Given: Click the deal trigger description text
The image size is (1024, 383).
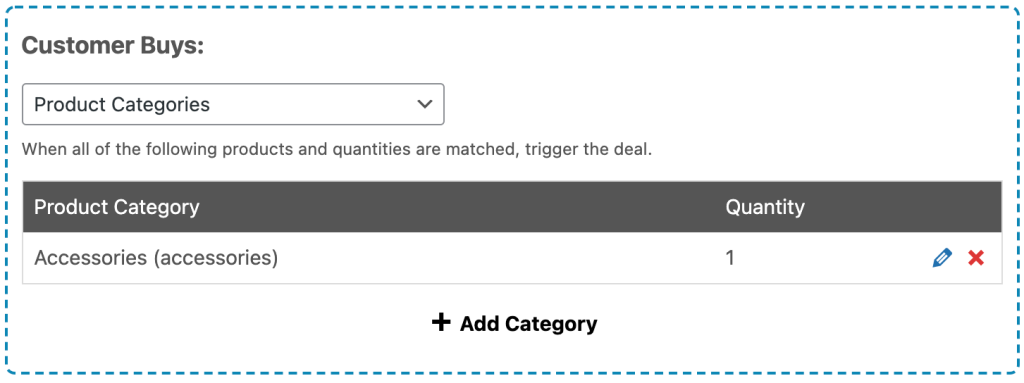Looking at the screenshot, I should (x=337, y=150).
